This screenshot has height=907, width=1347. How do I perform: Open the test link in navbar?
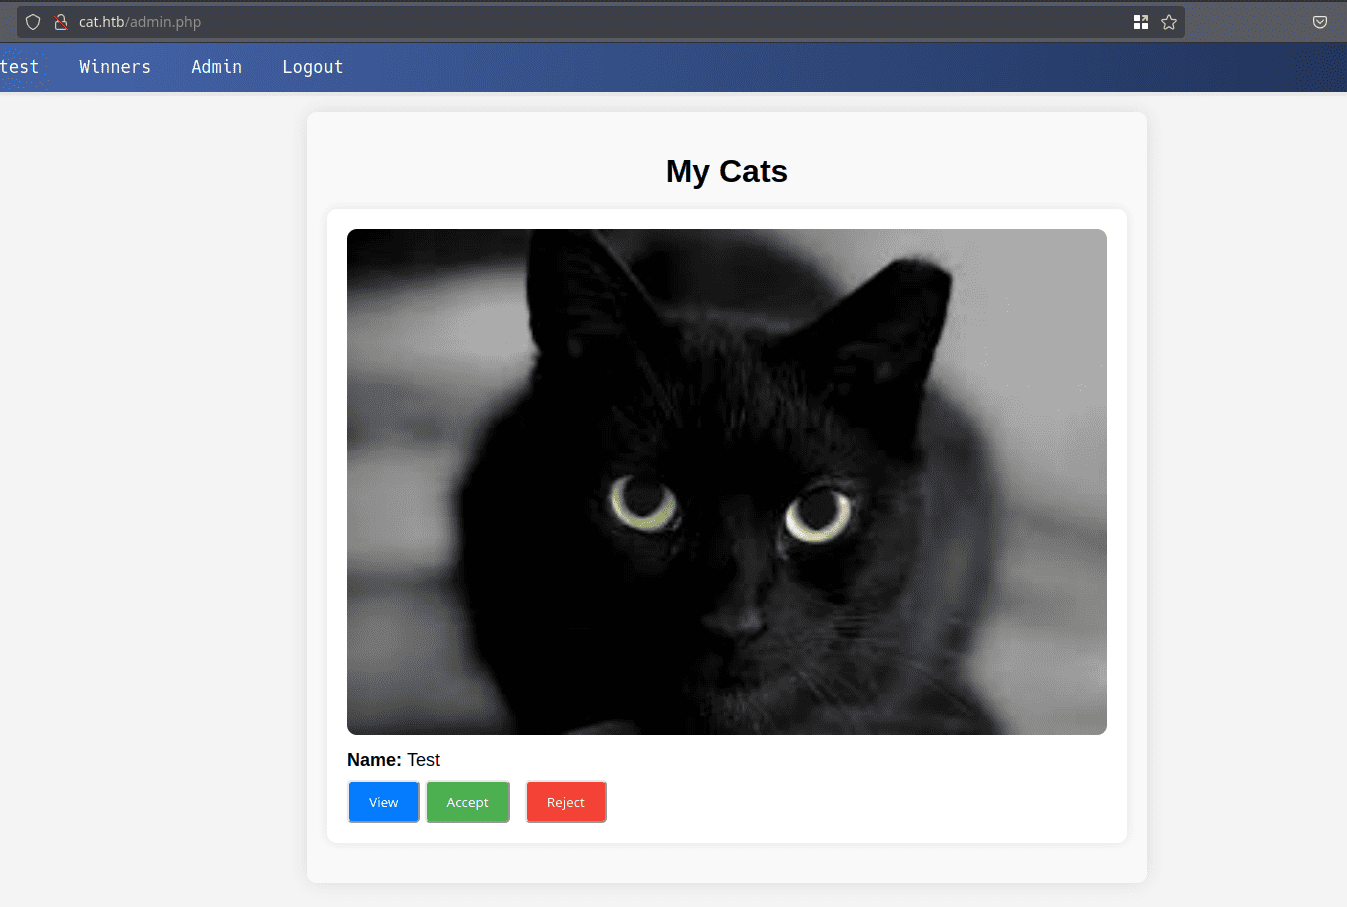click(19, 67)
